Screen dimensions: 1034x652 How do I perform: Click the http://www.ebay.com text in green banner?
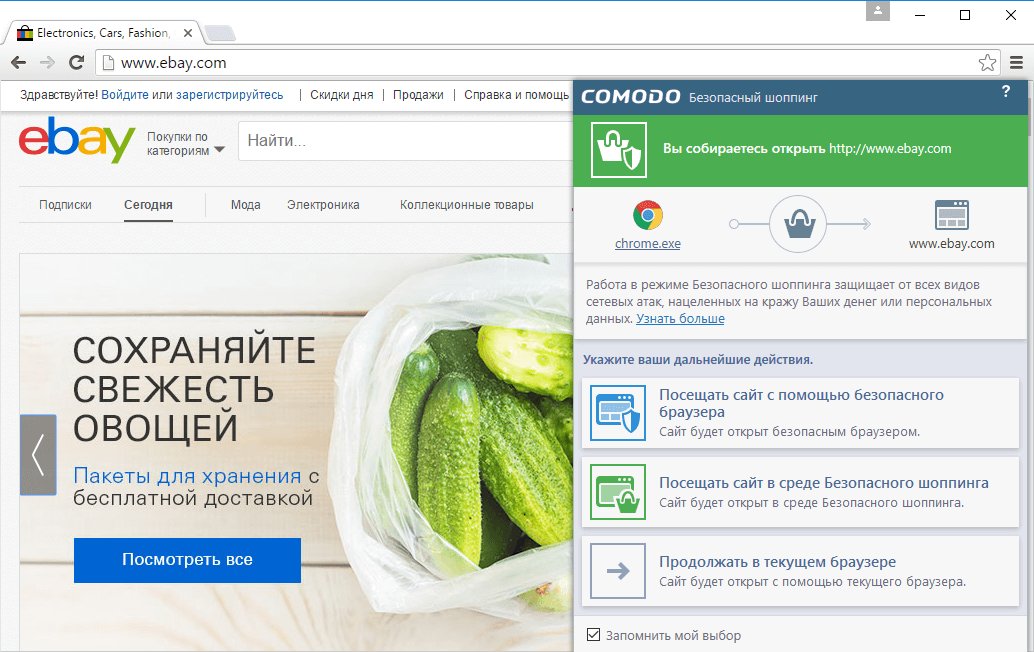890,148
